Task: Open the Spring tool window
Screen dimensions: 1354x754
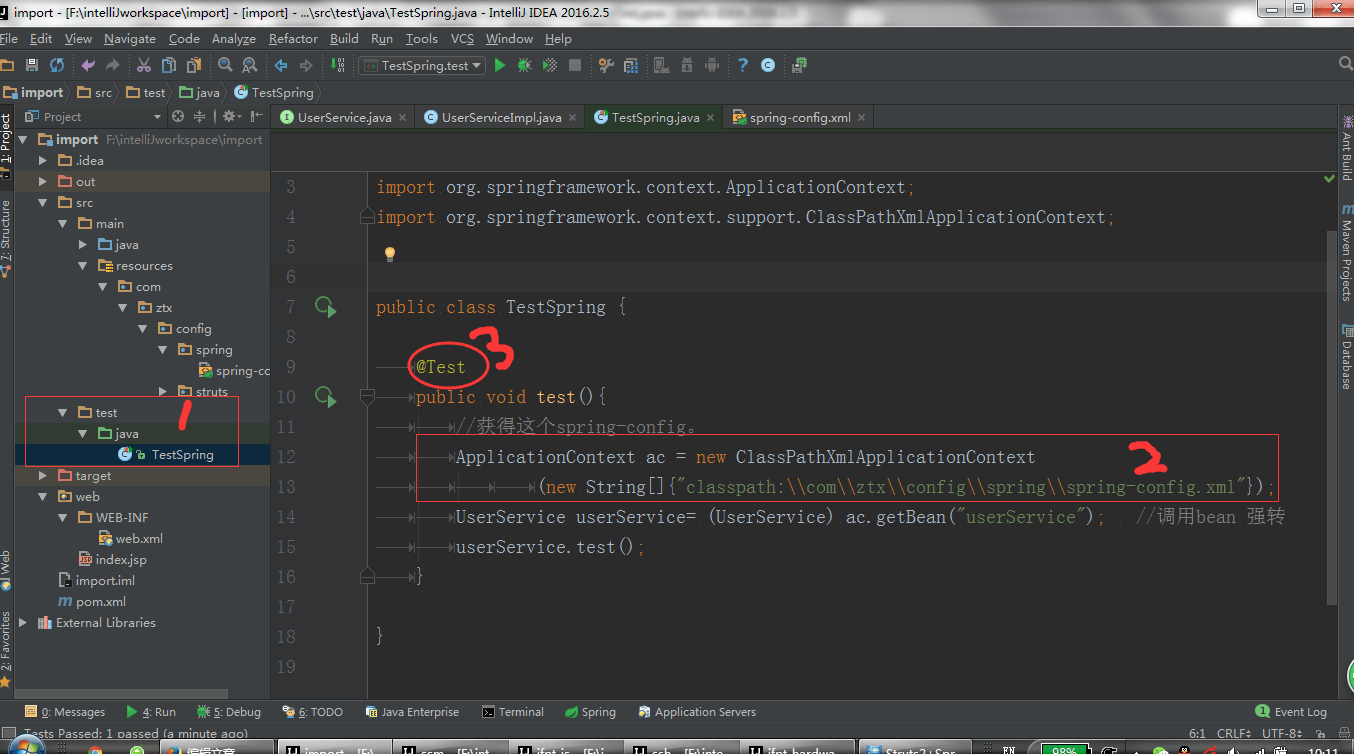Action: [x=591, y=712]
